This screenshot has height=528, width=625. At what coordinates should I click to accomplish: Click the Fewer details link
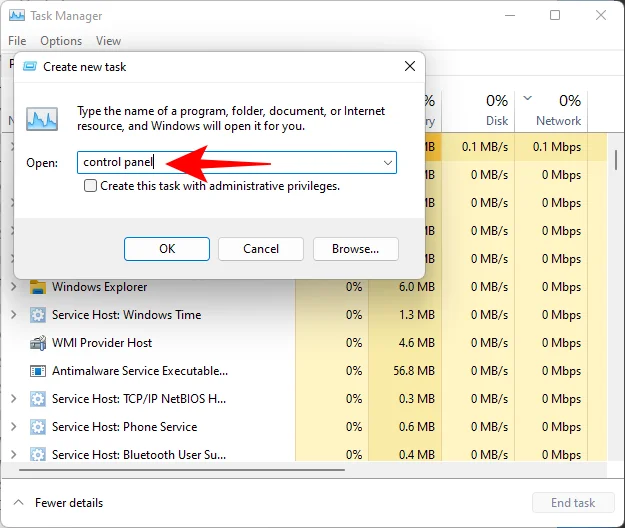pos(69,503)
